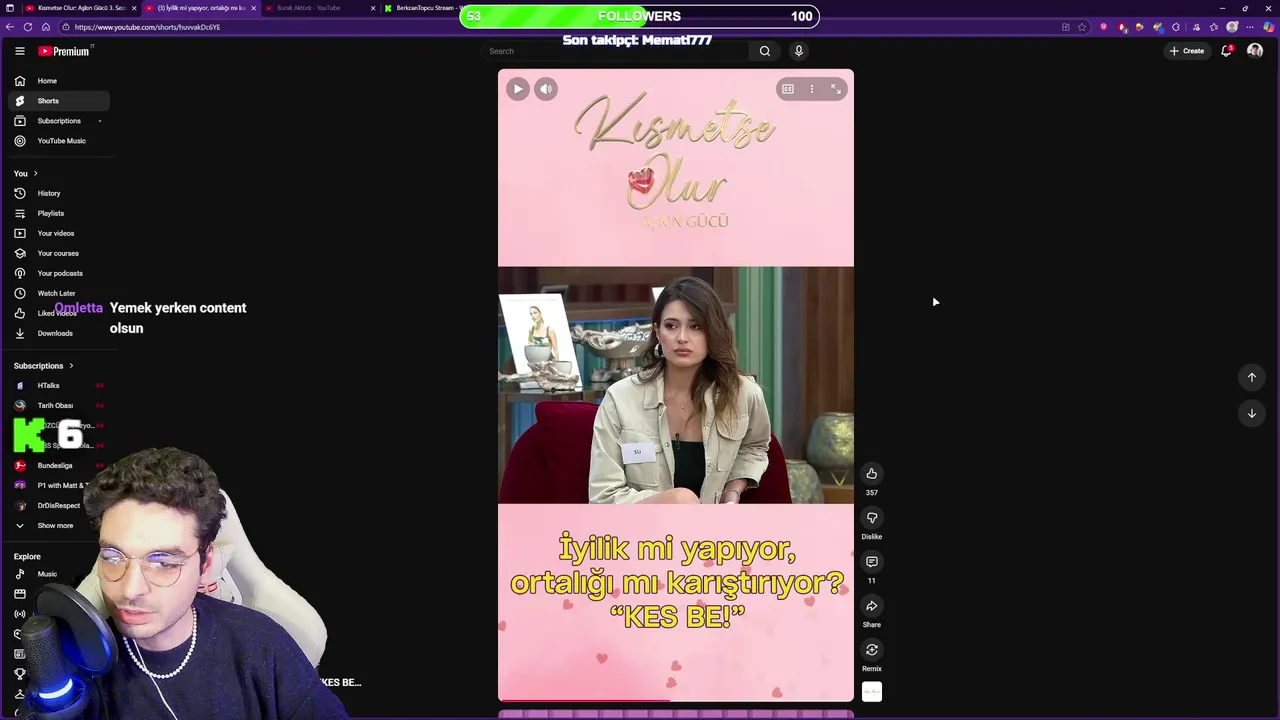Open the comments with 11 comments

tap(872, 562)
